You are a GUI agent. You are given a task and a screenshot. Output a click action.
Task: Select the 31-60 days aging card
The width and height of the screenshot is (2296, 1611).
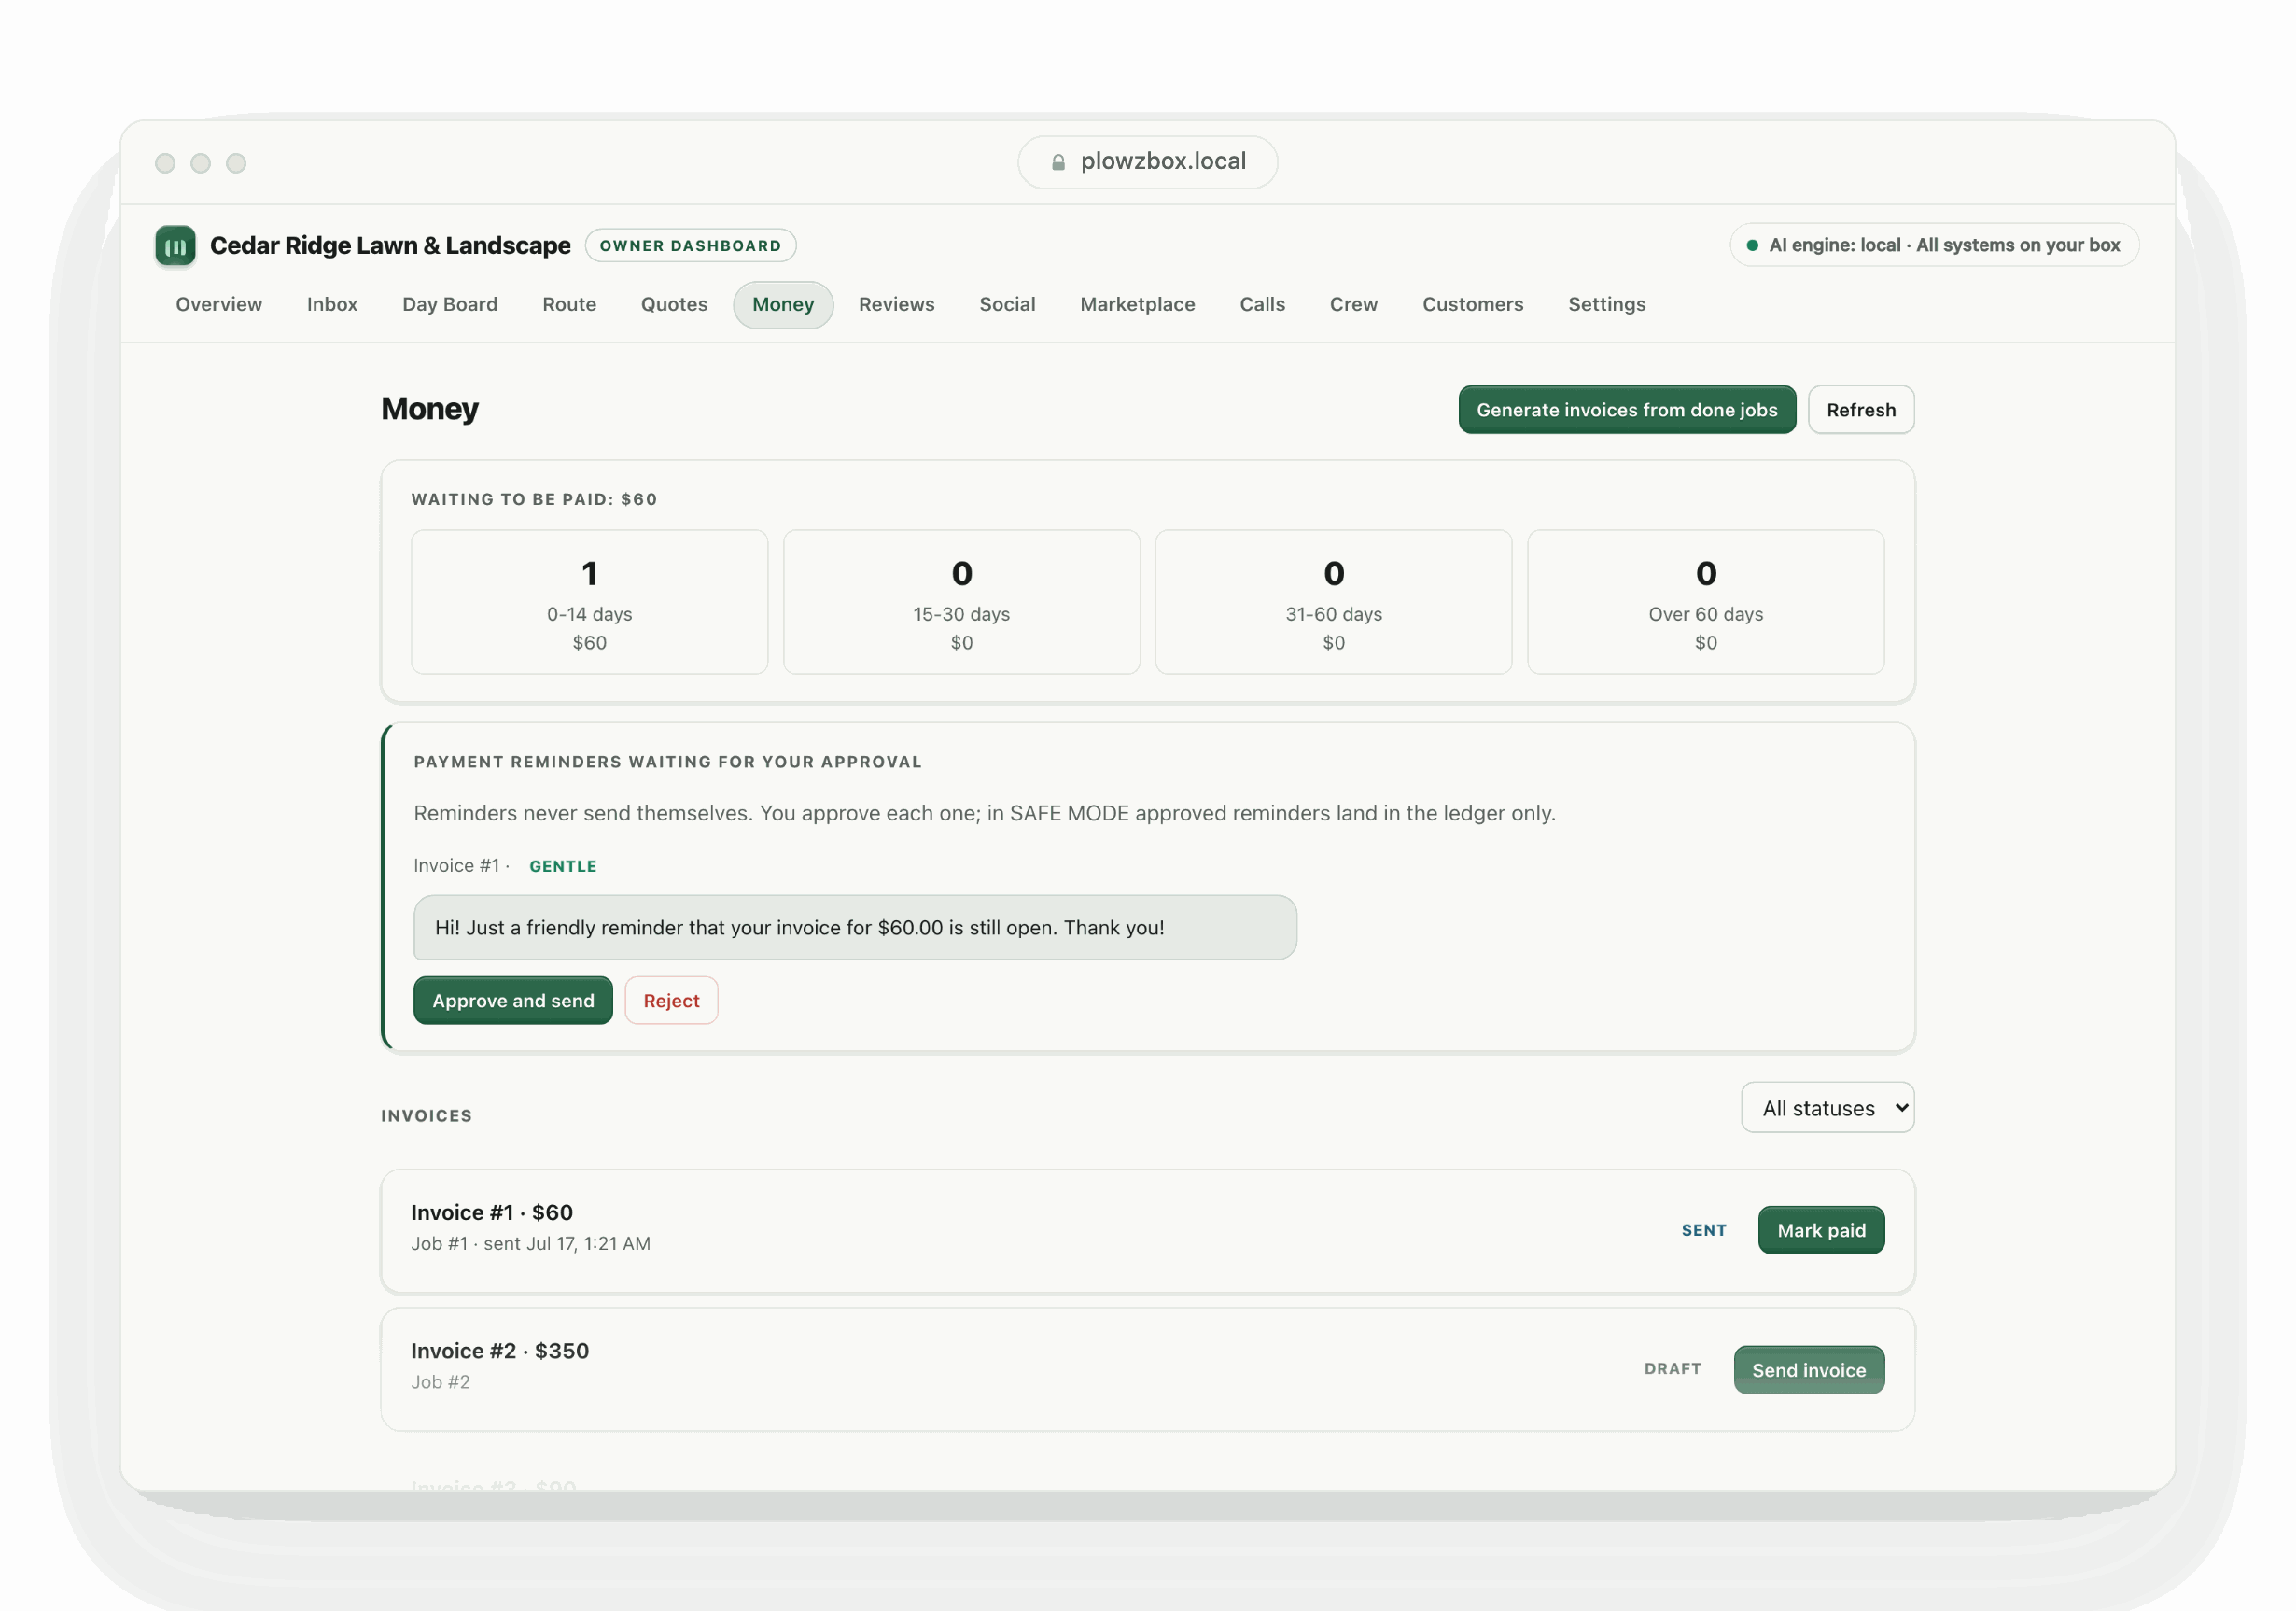(1333, 602)
